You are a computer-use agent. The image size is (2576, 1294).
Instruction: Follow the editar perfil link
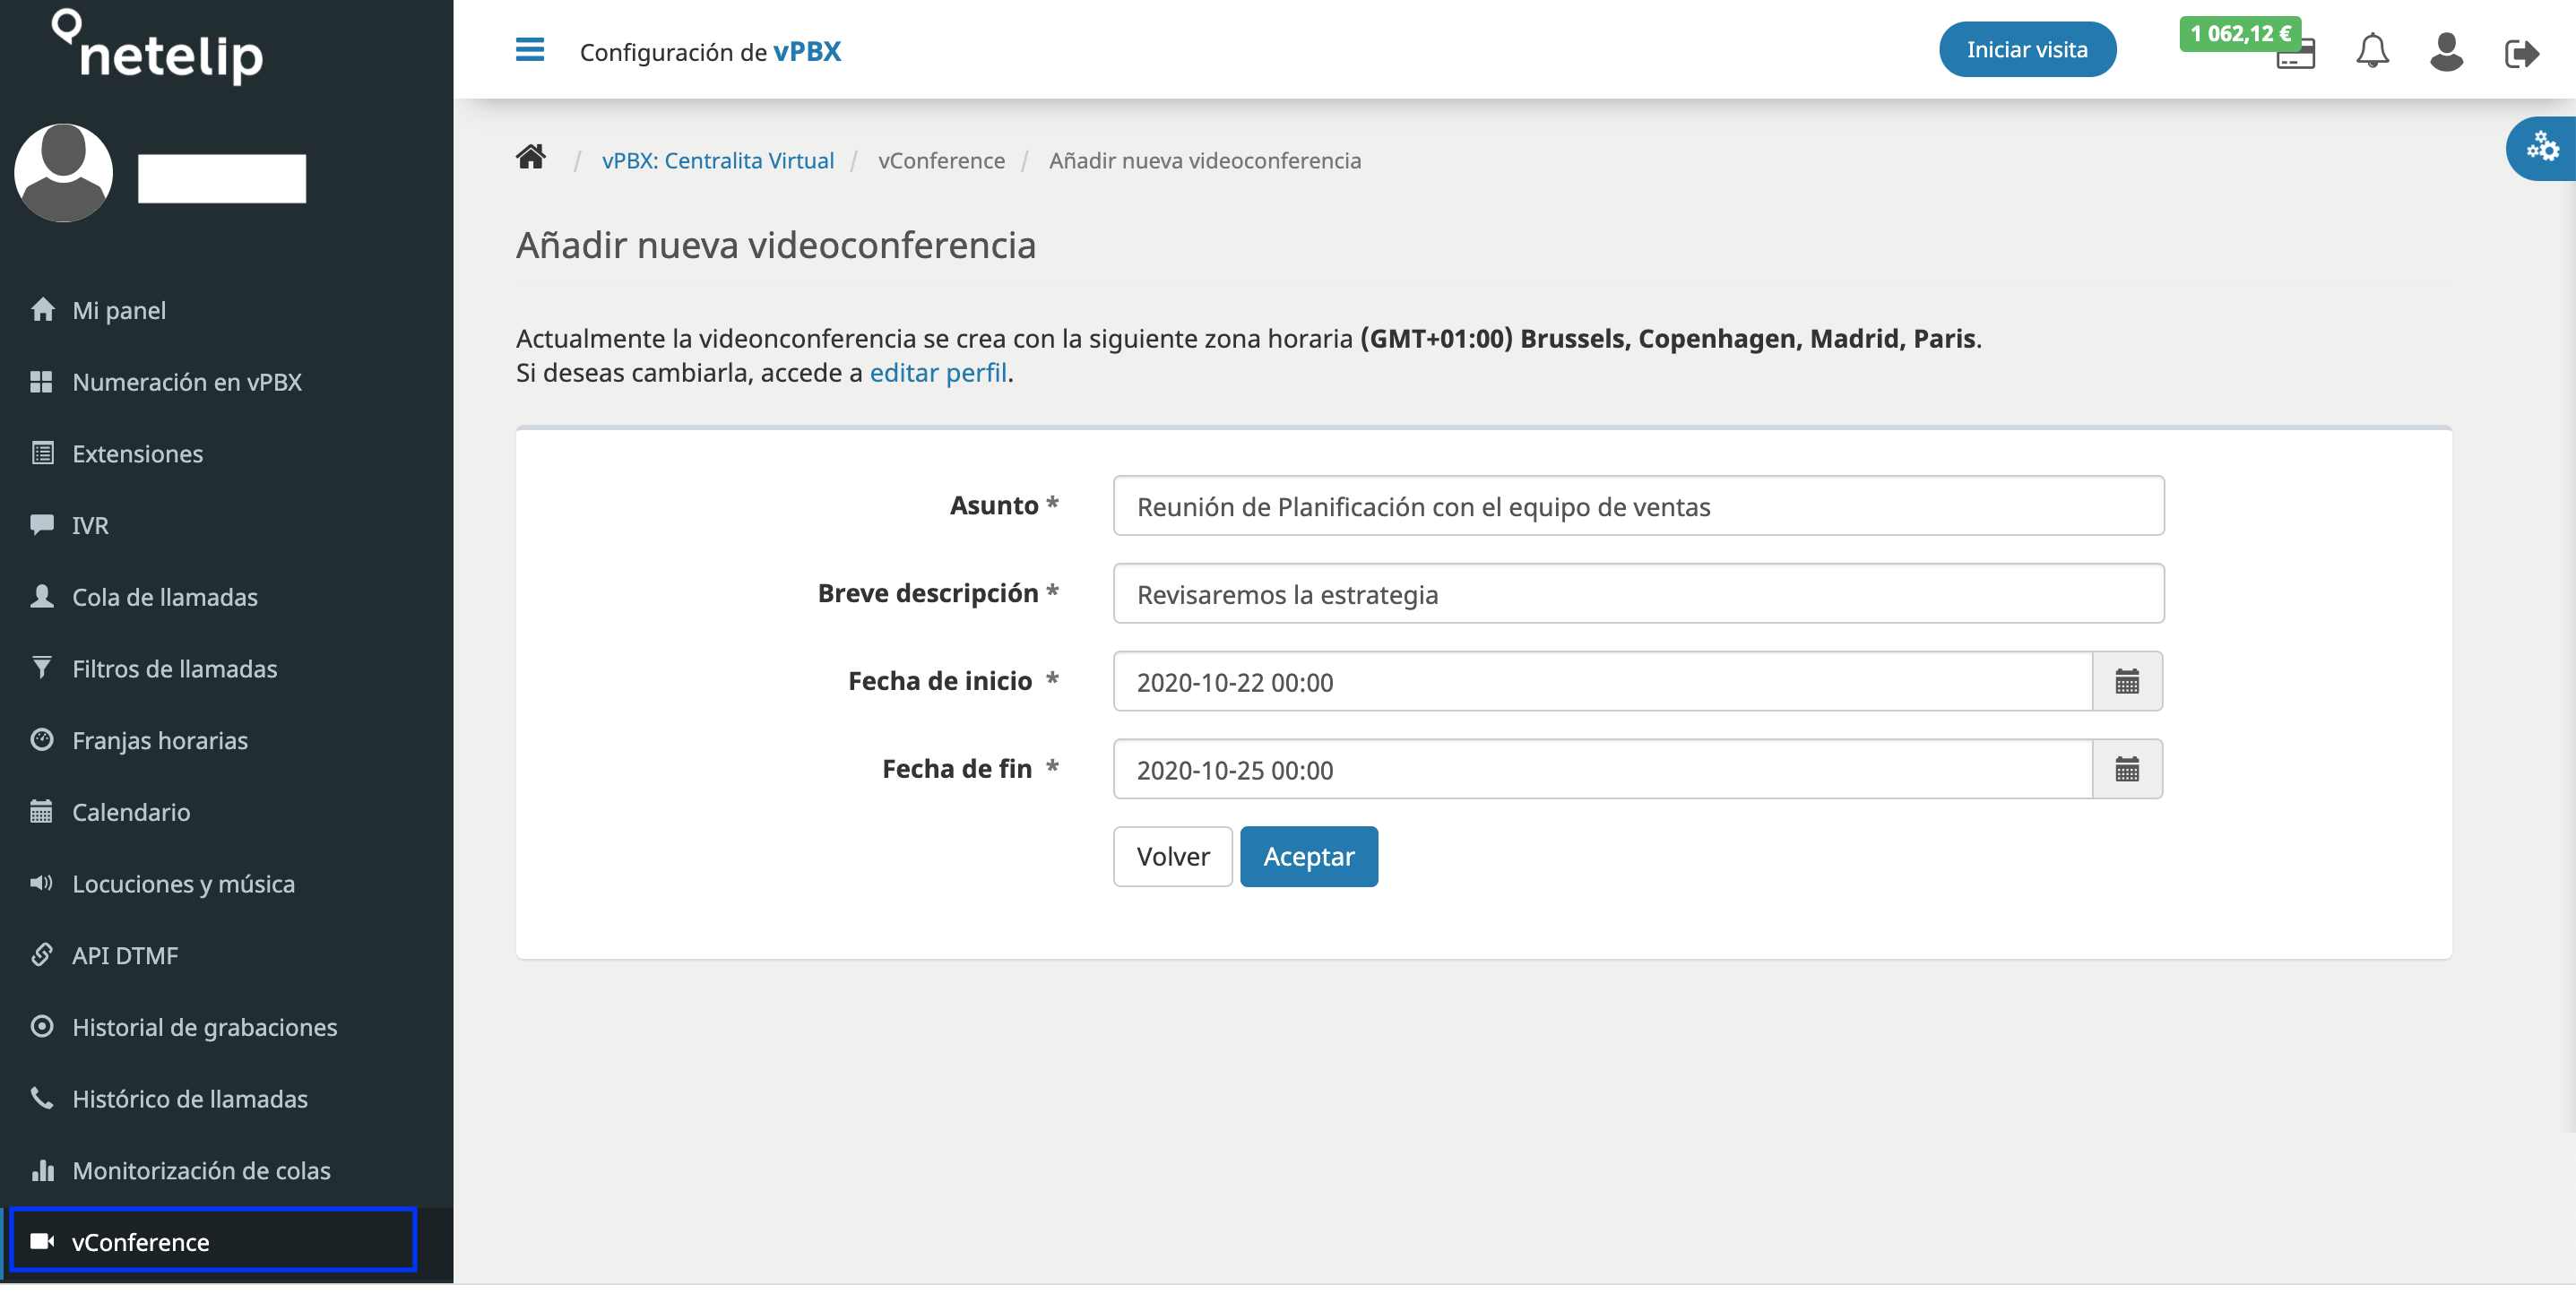point(937,372)
